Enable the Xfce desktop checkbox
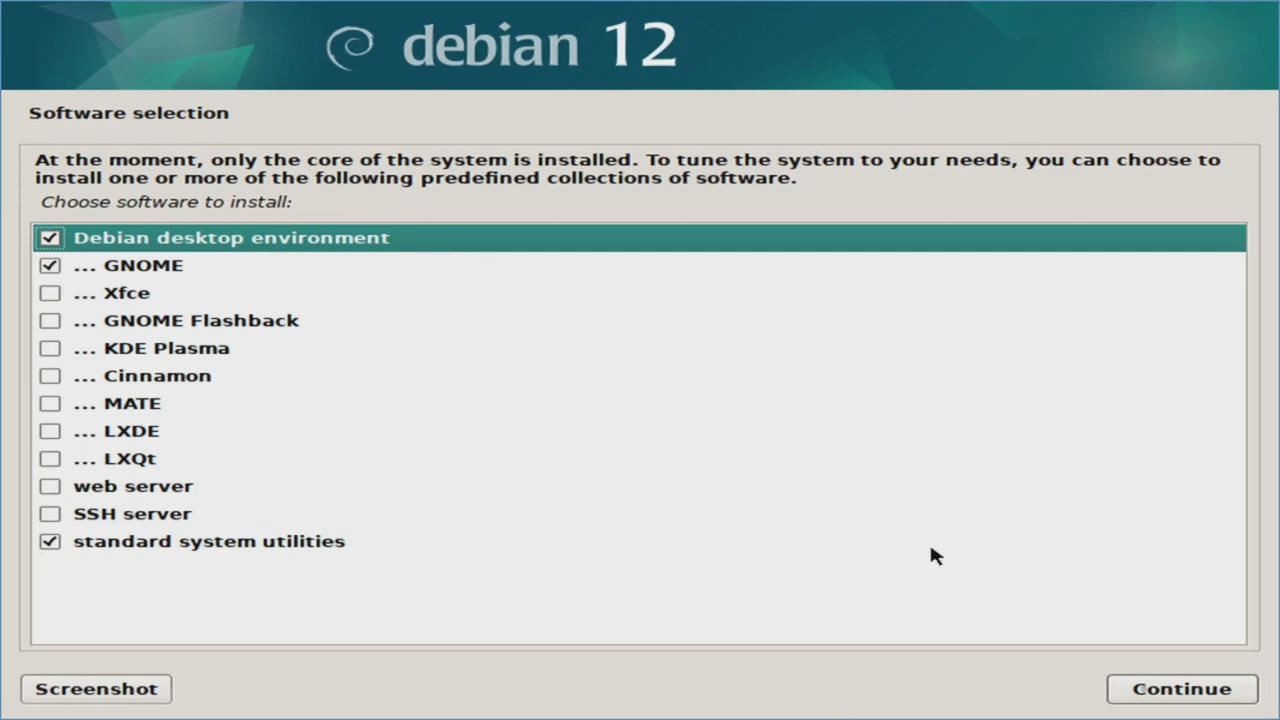The image size is (1280, 720). 50,293
